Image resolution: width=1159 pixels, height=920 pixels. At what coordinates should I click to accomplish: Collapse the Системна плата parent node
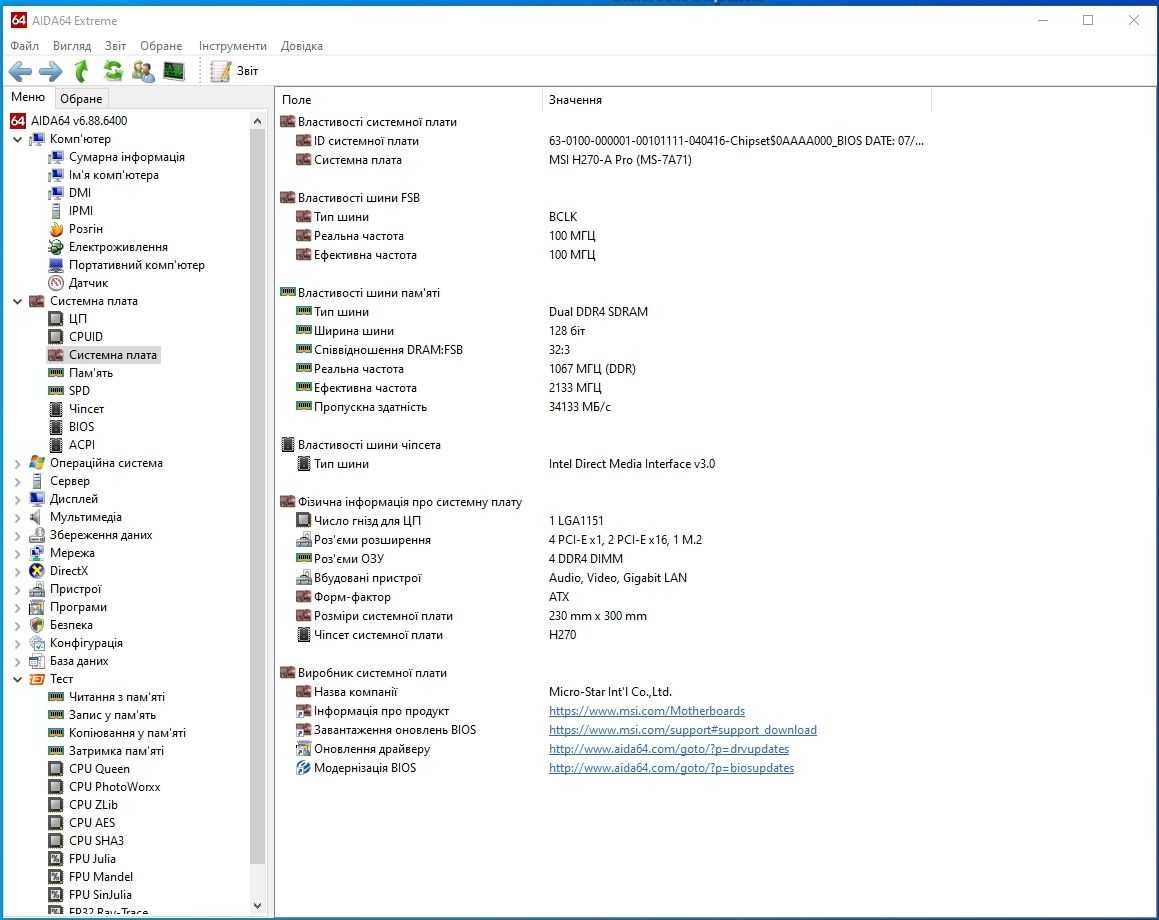(18, 301)
